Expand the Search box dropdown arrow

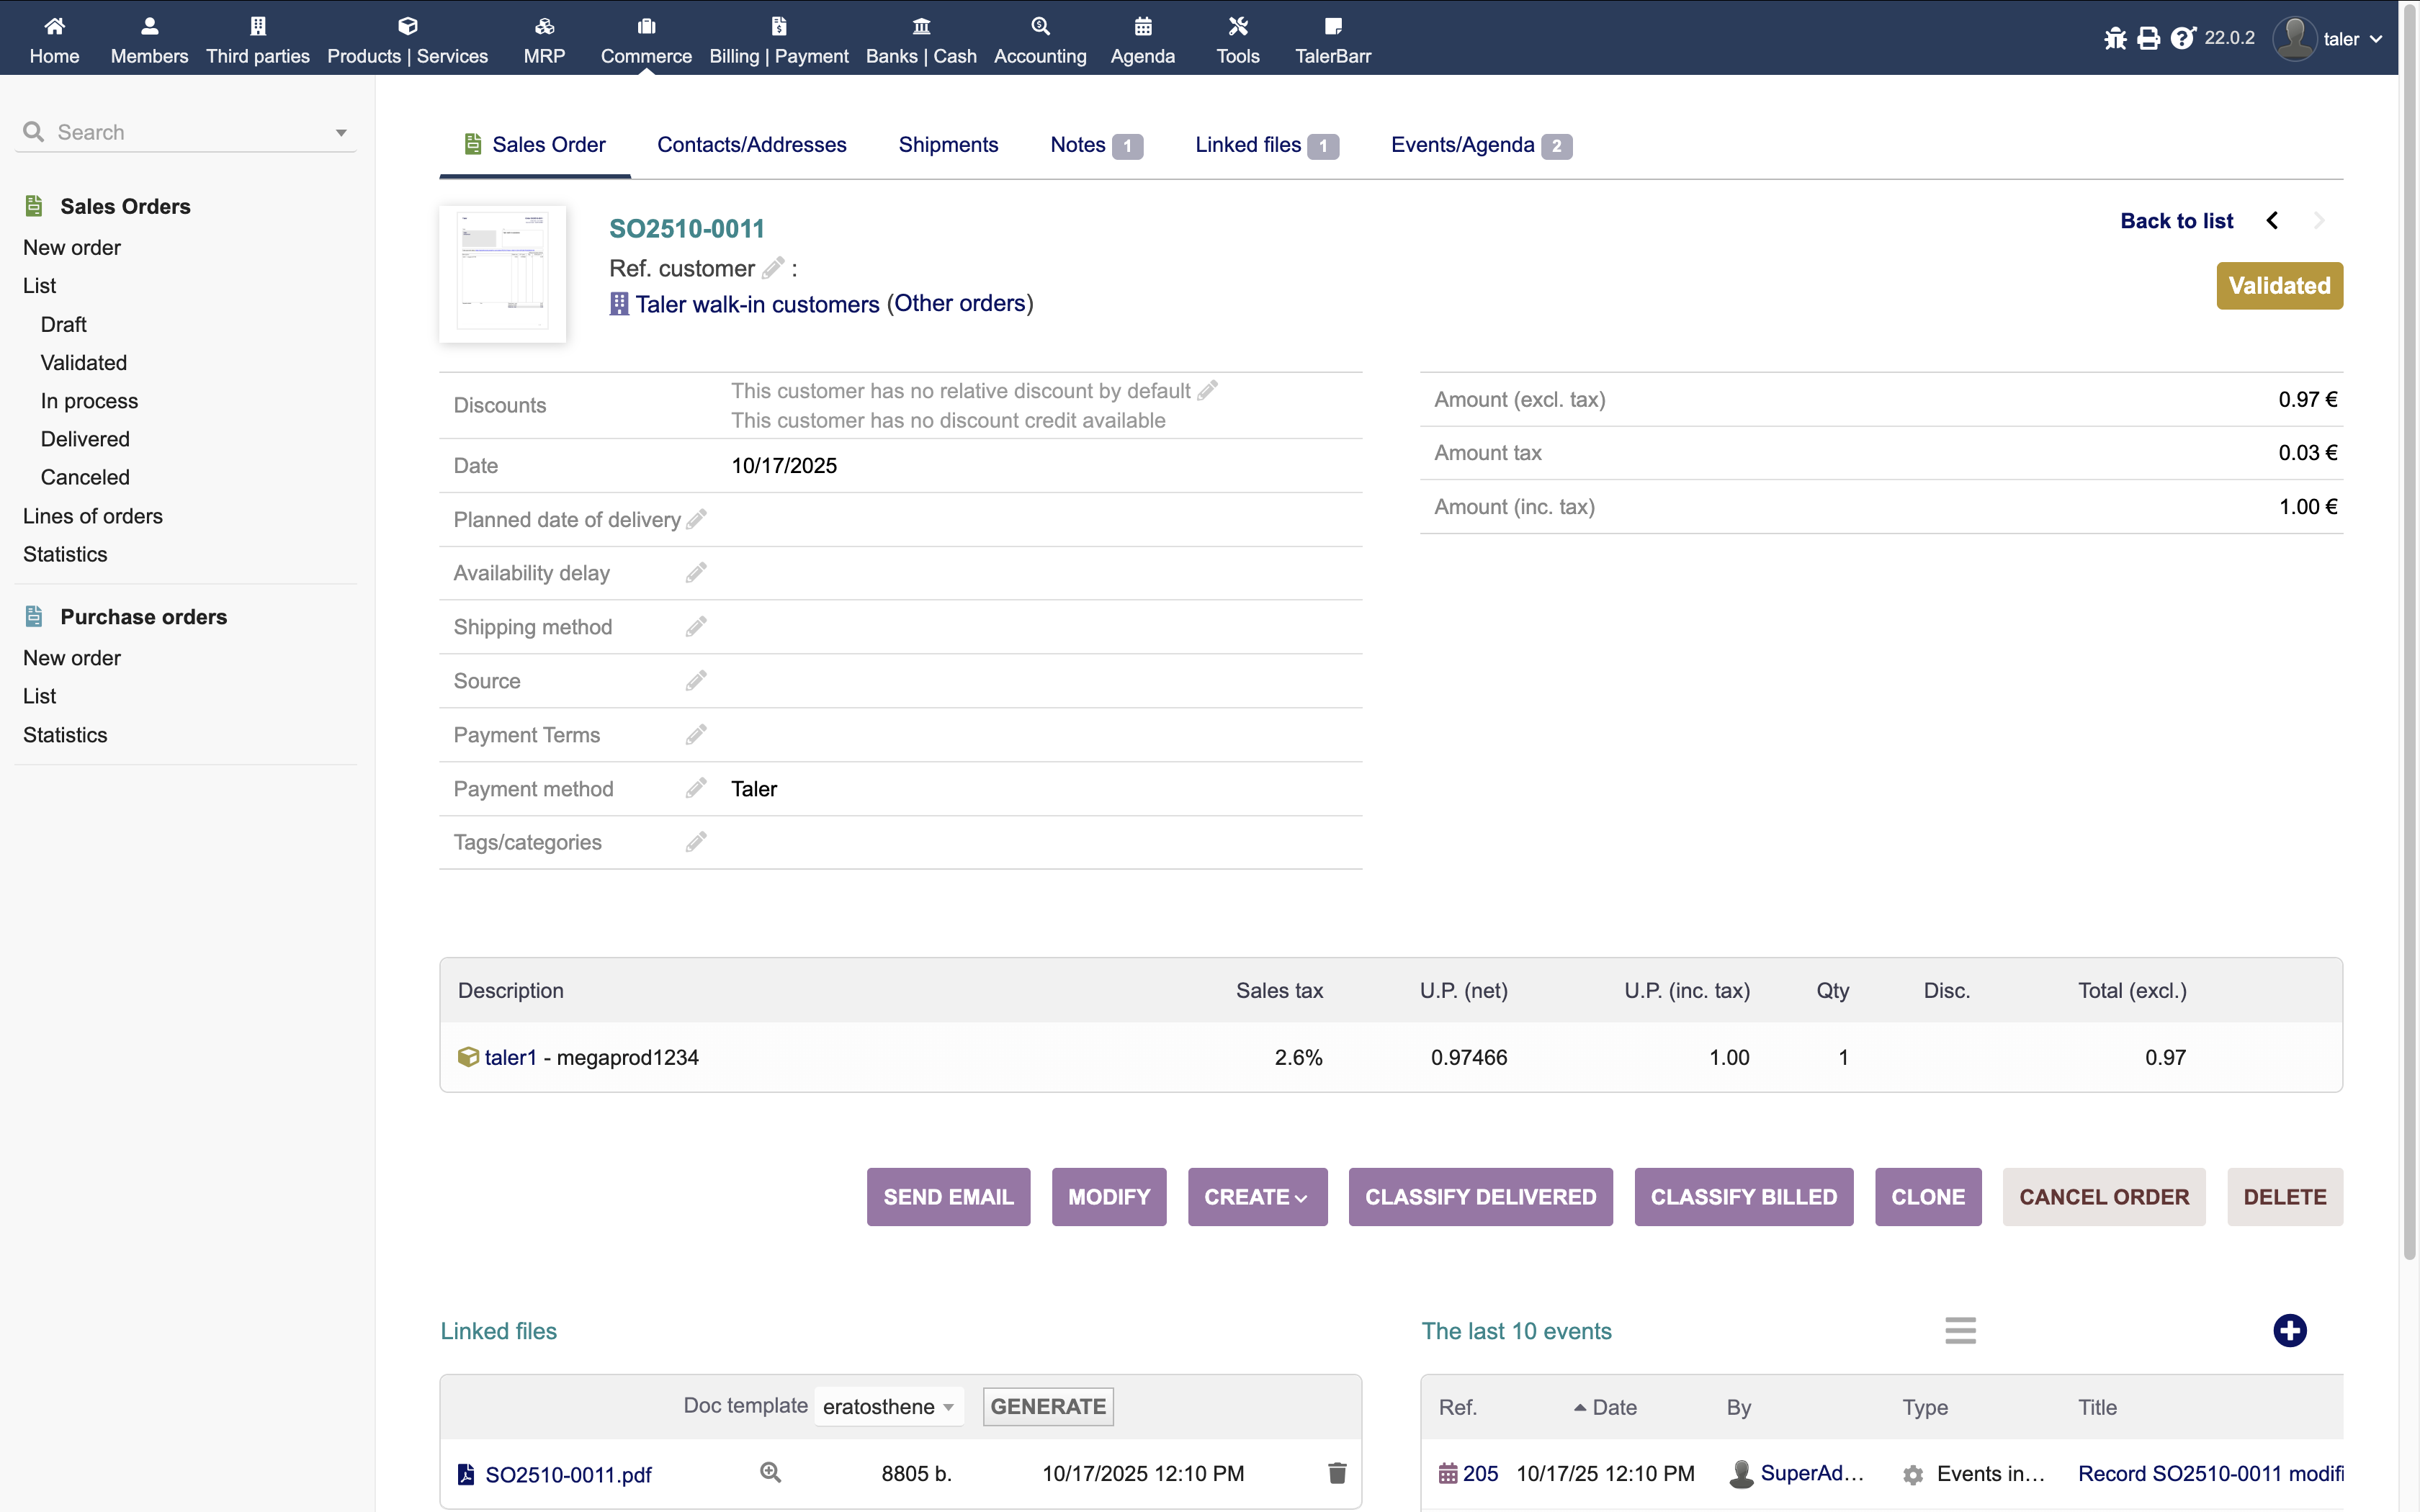point(341,133)
